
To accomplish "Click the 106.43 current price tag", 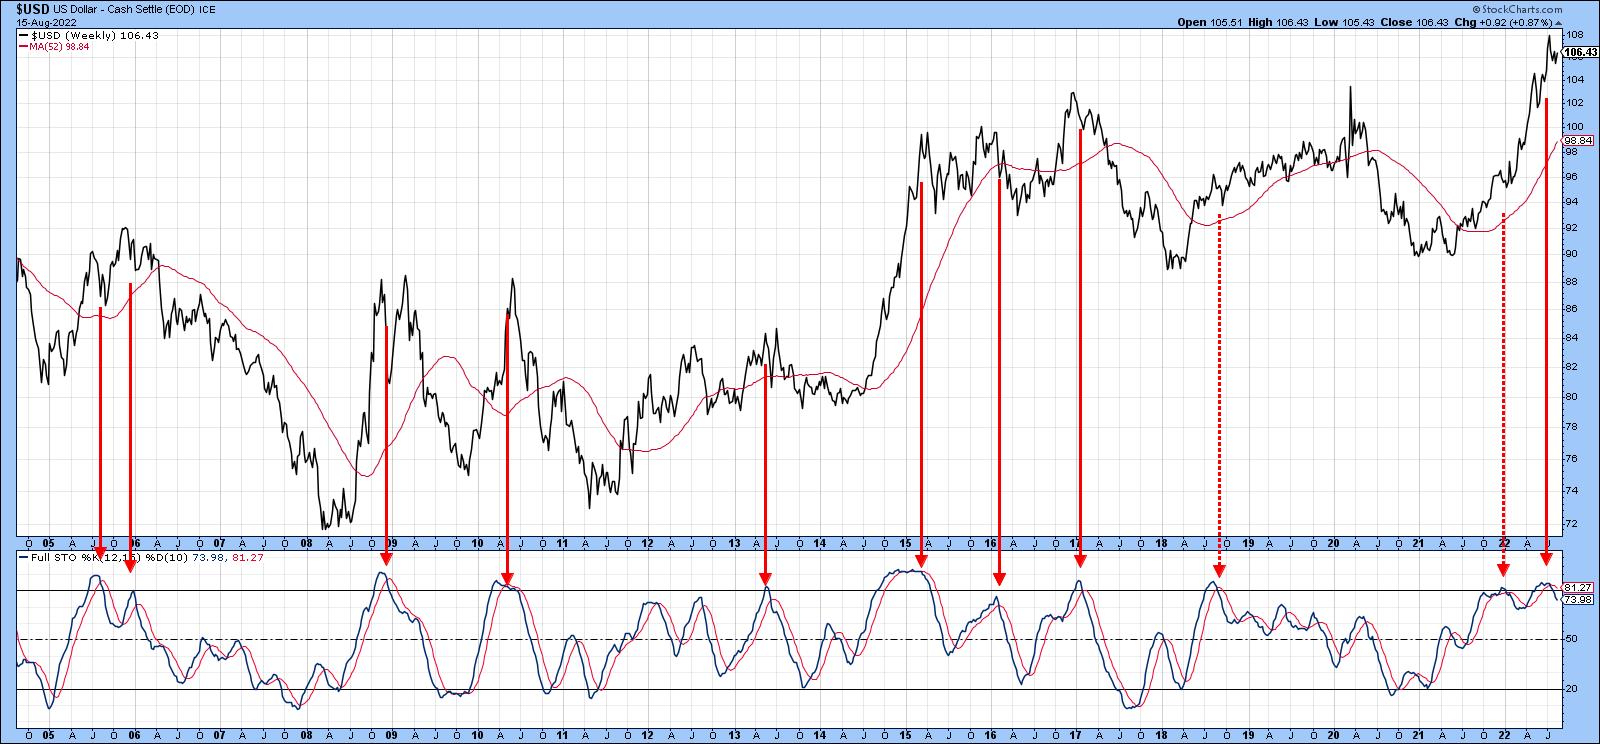I will (1577, 54).
